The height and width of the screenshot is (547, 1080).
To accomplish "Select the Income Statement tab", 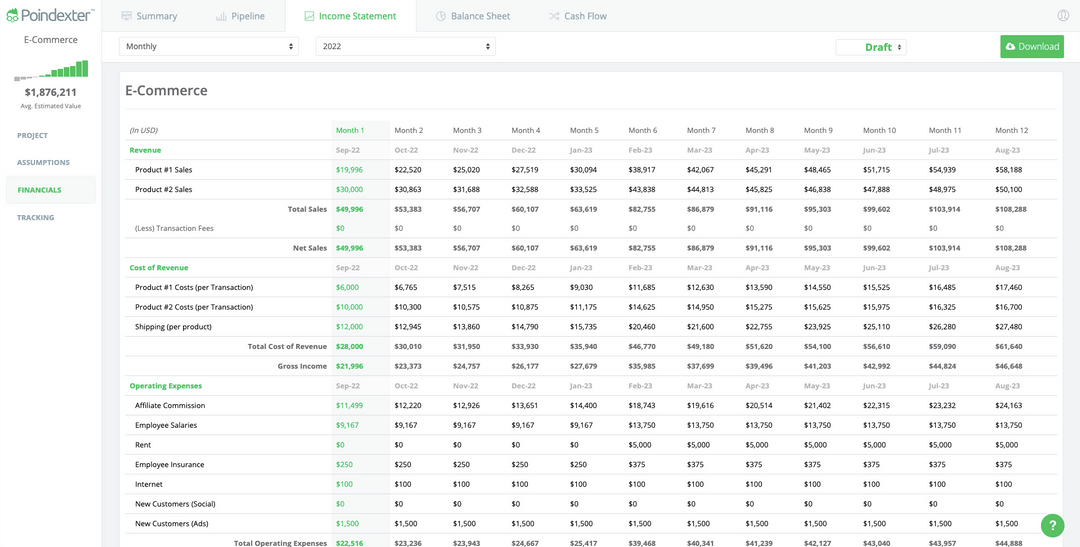I will pos(351,16).
